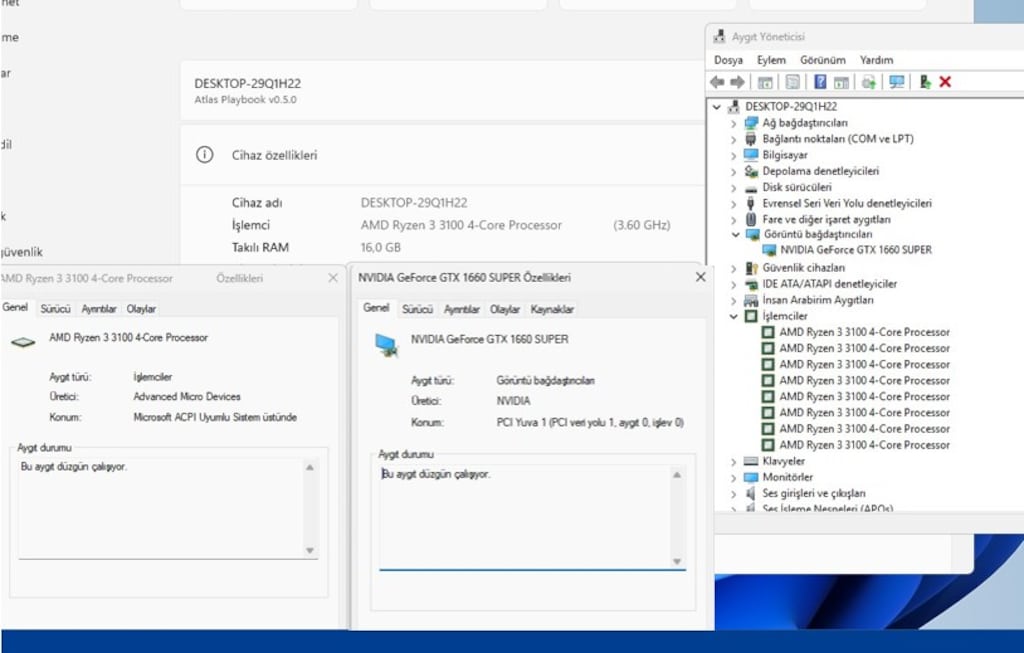Open Ayrıntılar tab in NVIDIA properties
Viewport: 1024px width, 653px height.
tap(462, 309)
